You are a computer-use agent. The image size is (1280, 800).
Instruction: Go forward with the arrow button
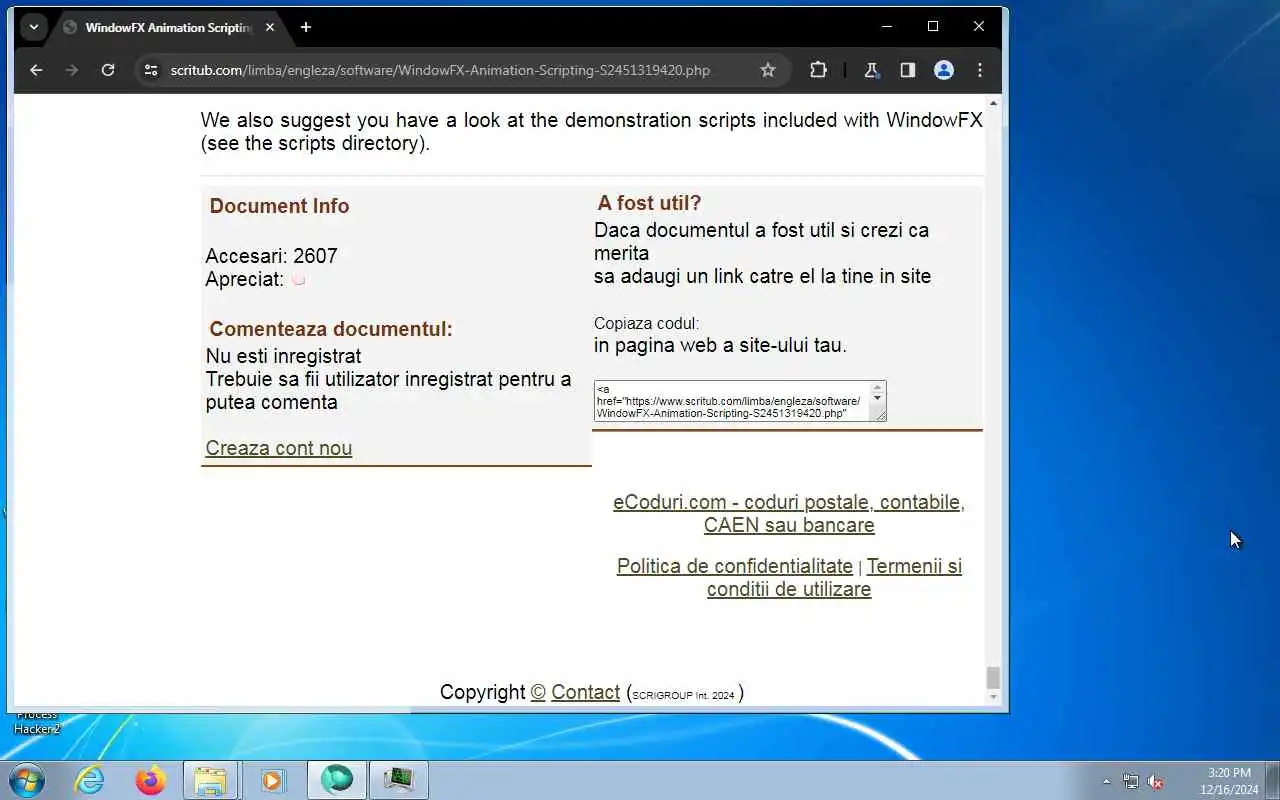(72, 70)
